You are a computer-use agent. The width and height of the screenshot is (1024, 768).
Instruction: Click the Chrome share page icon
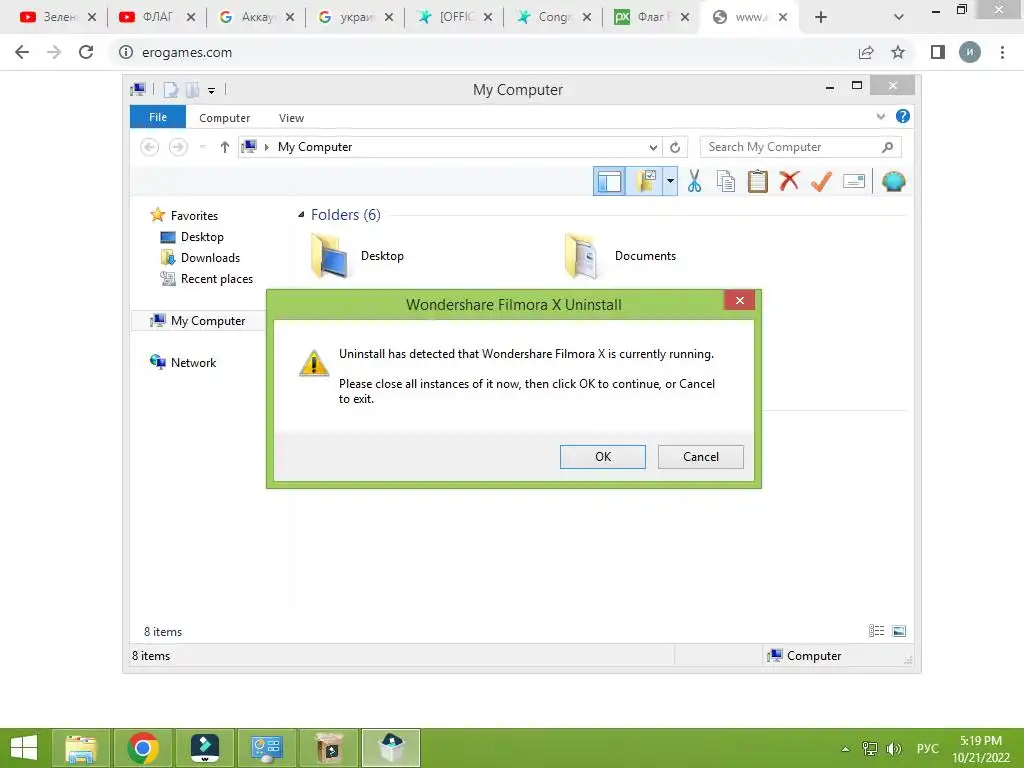[866, 52]
